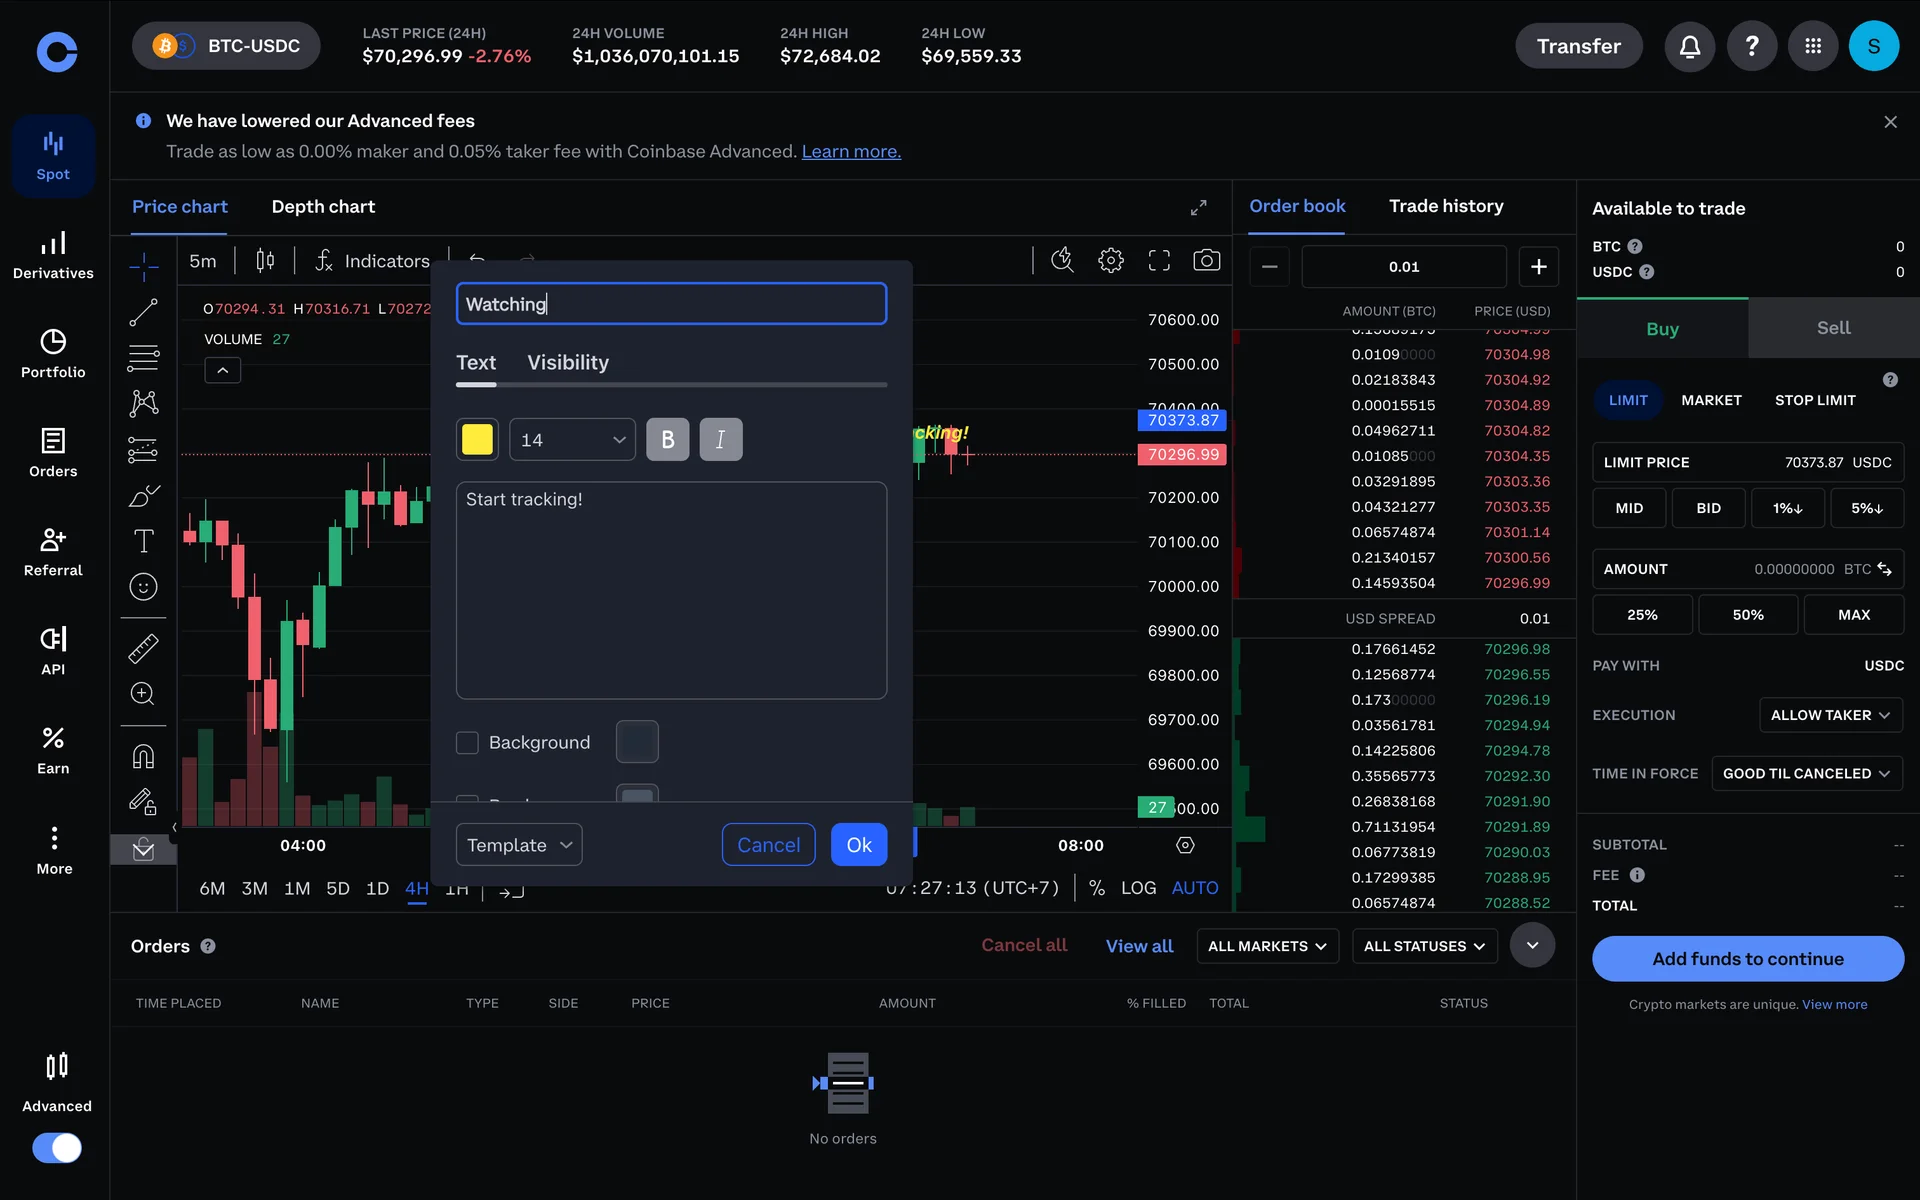Open chart settings gear icon
The image size is (1920, 1200).
1110,261
